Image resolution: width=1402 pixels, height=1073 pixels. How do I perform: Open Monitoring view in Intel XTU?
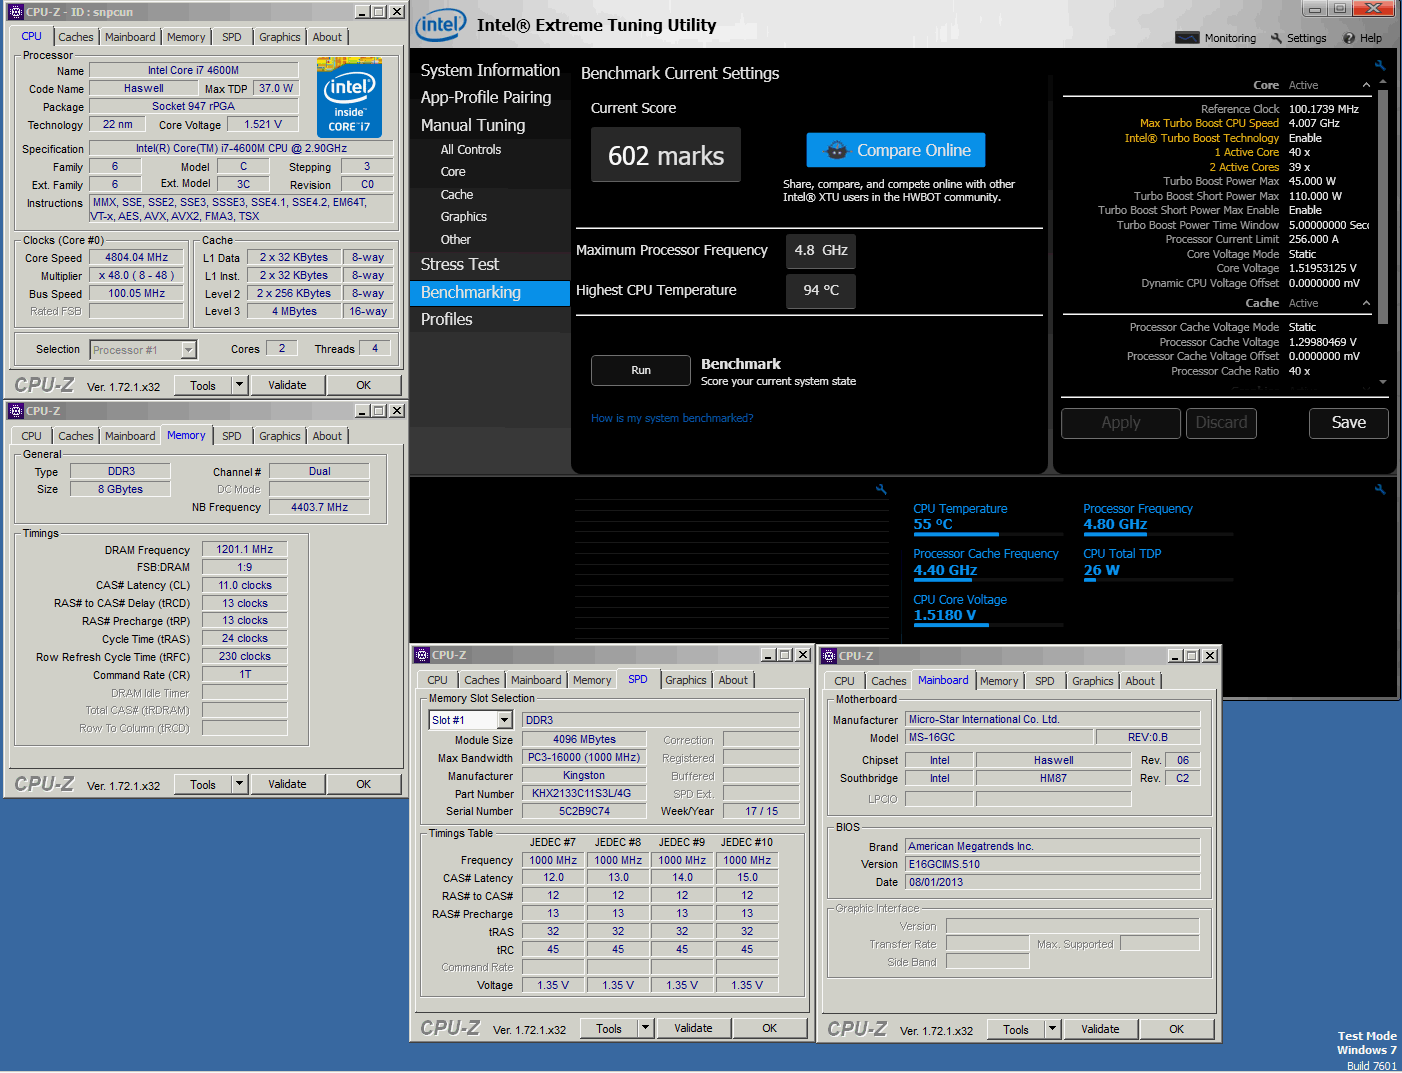tap(1216, 38)
